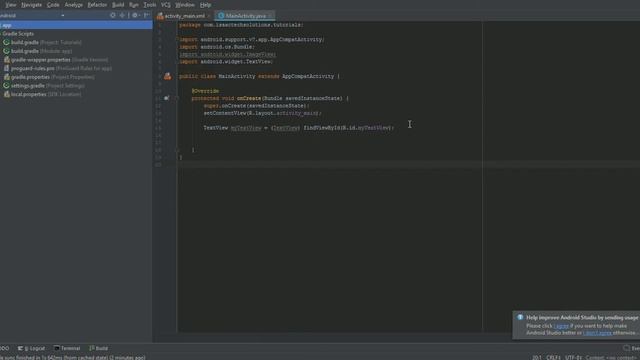Click the collapse all icon in Project panel
Screen dimensions: 640x360
tap(122, 15)
